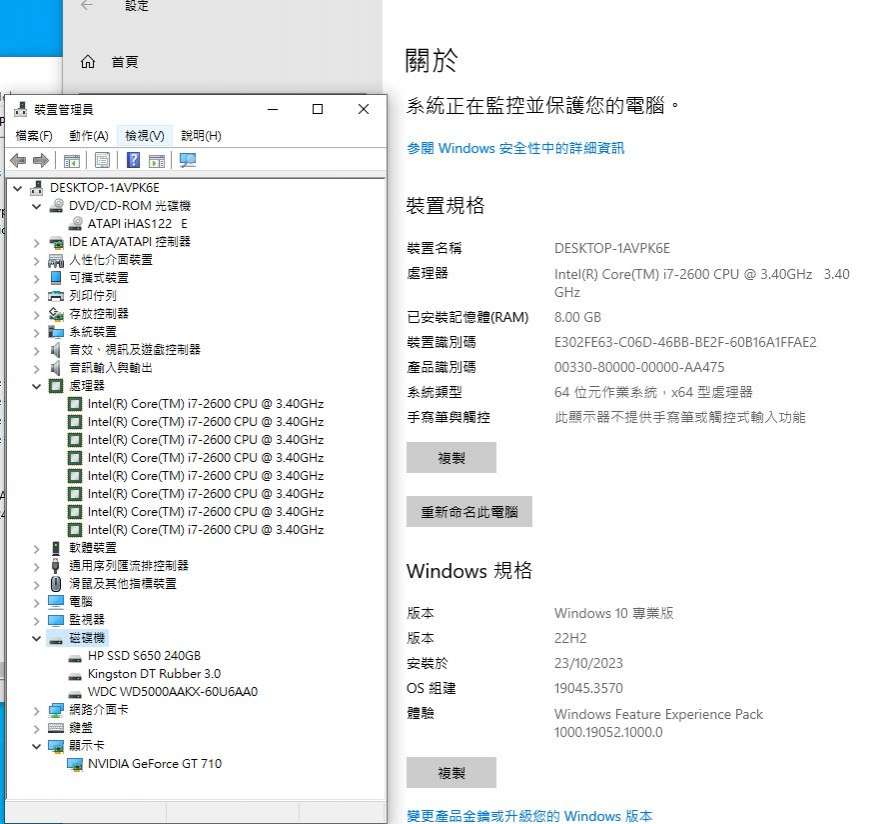Viewport: 892px width, 824px height.
Task: Click the device ID value E302FE63-C06D-46BB-BE2F-60B16A1FFAE2
Action: tap(685, 342)
